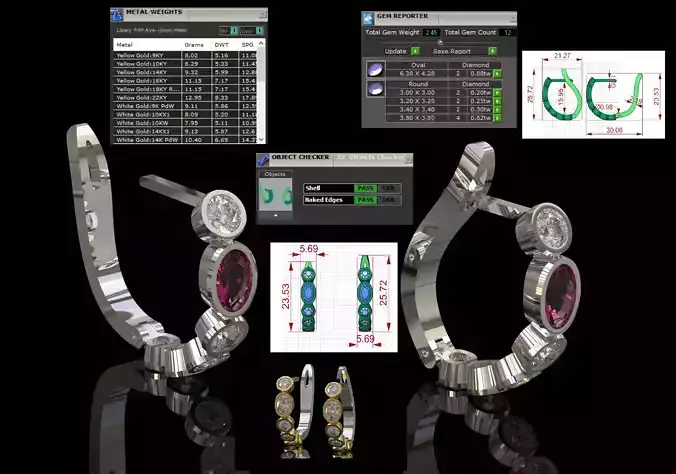Close the Metal Weights panel

(263, 15)
